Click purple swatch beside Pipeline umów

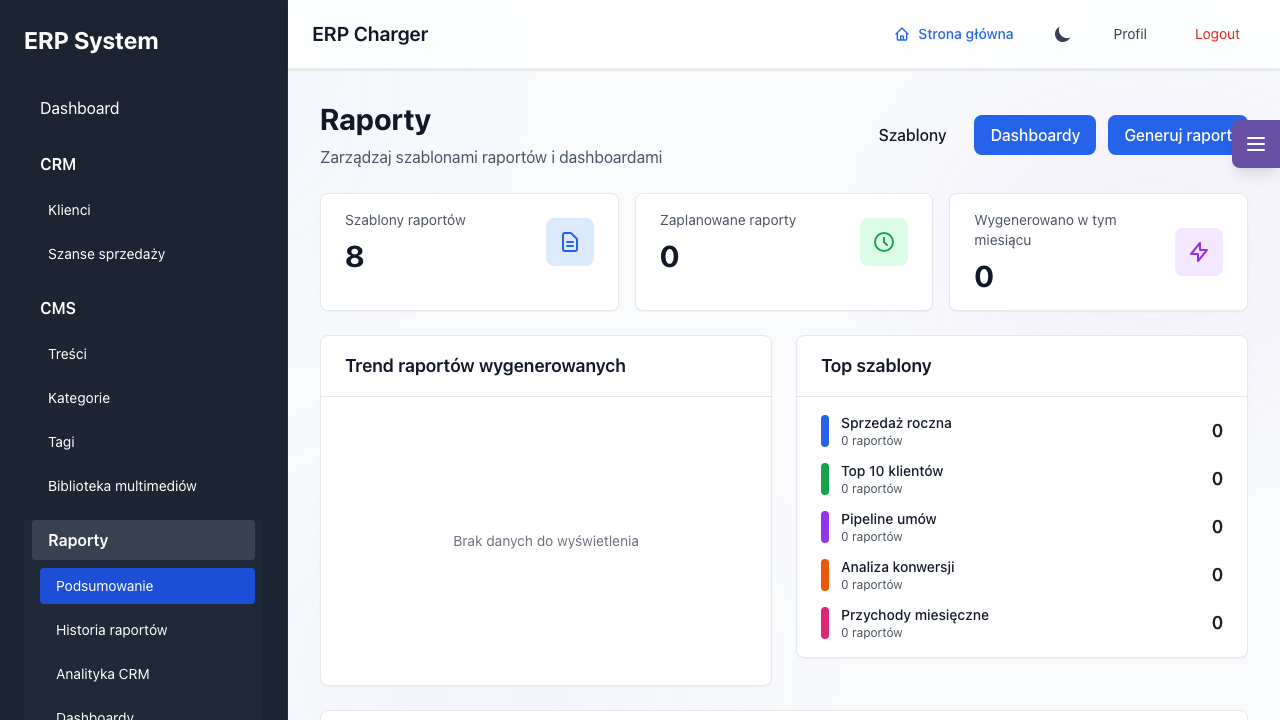[825, 527]
